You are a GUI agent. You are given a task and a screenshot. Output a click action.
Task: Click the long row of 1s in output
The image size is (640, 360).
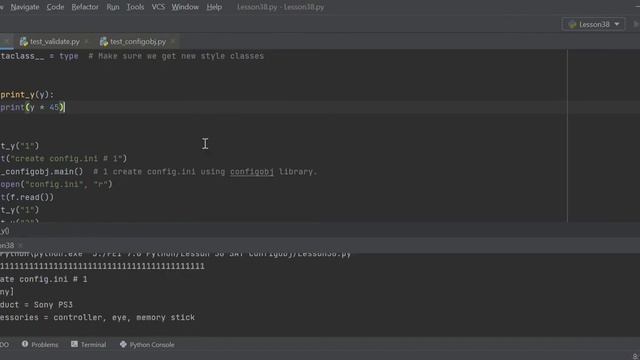pyautogui.click(x=102, y=267)
